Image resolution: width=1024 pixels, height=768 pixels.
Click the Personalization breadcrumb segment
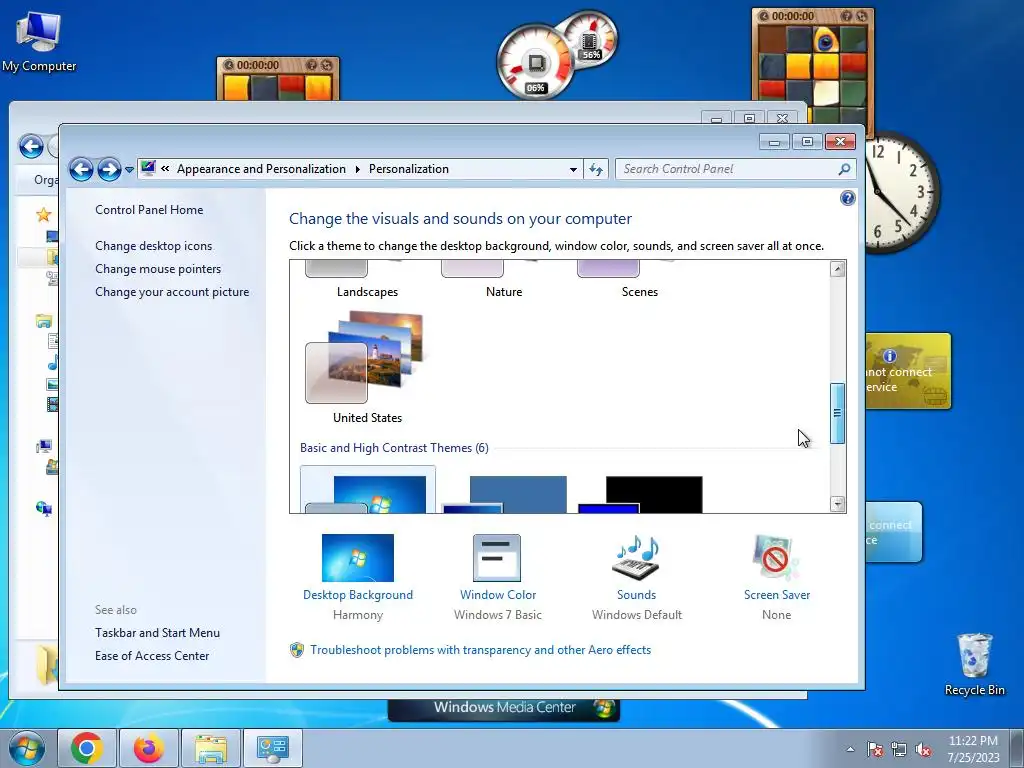pos(409,169)
